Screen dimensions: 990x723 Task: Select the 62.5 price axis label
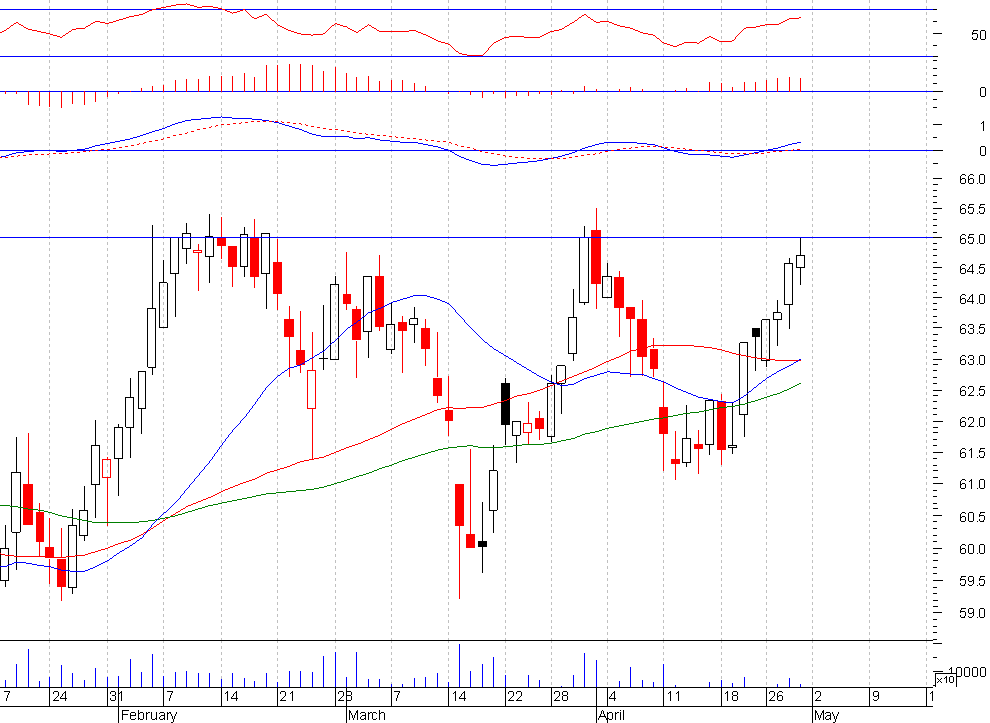pos(972,391)
